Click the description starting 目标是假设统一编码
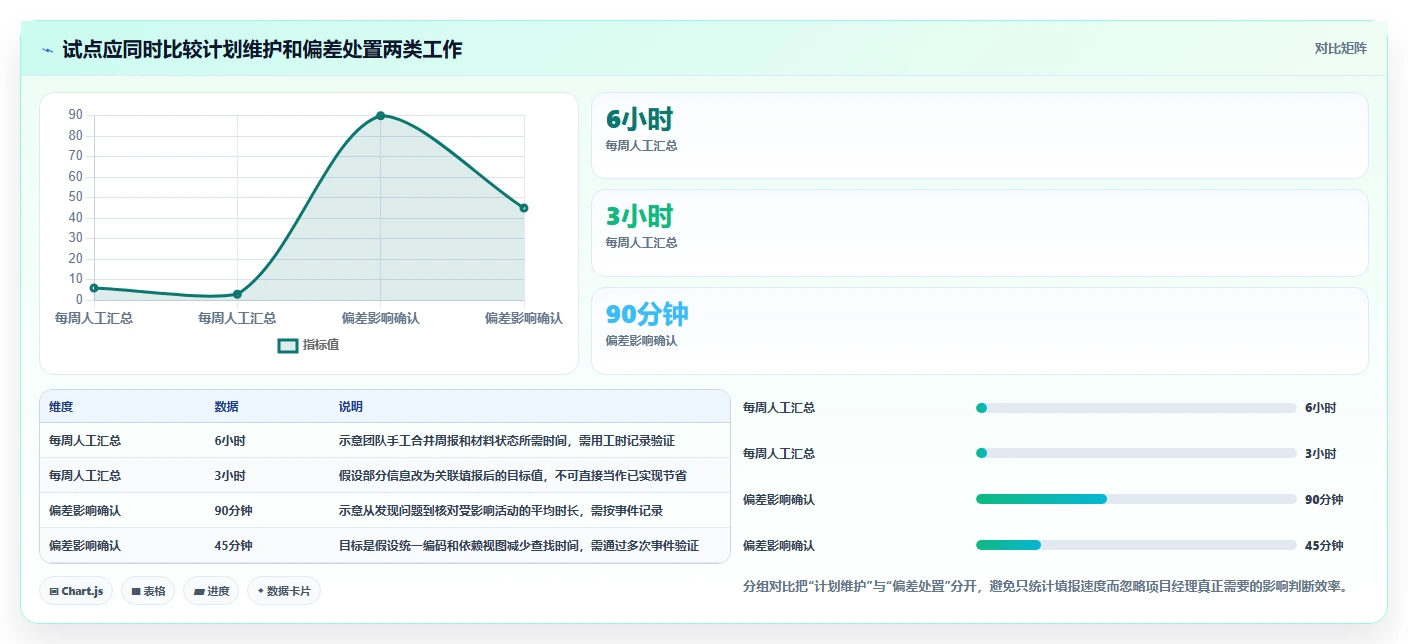This screenshot has height=644, width=1408. click(x=519, y=546)
